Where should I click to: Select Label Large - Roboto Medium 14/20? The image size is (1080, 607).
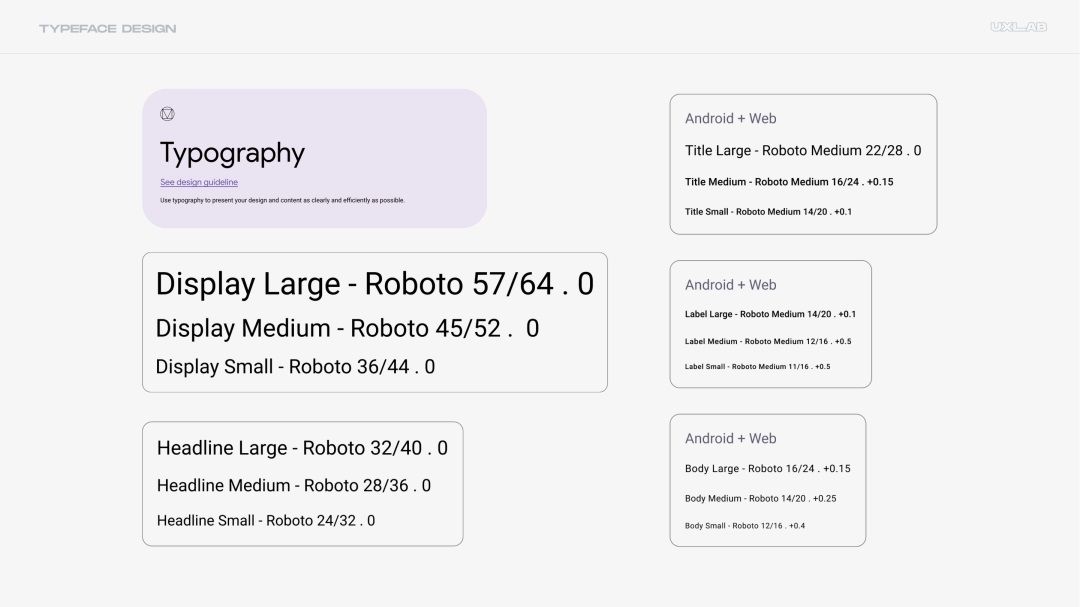point(770,314)
